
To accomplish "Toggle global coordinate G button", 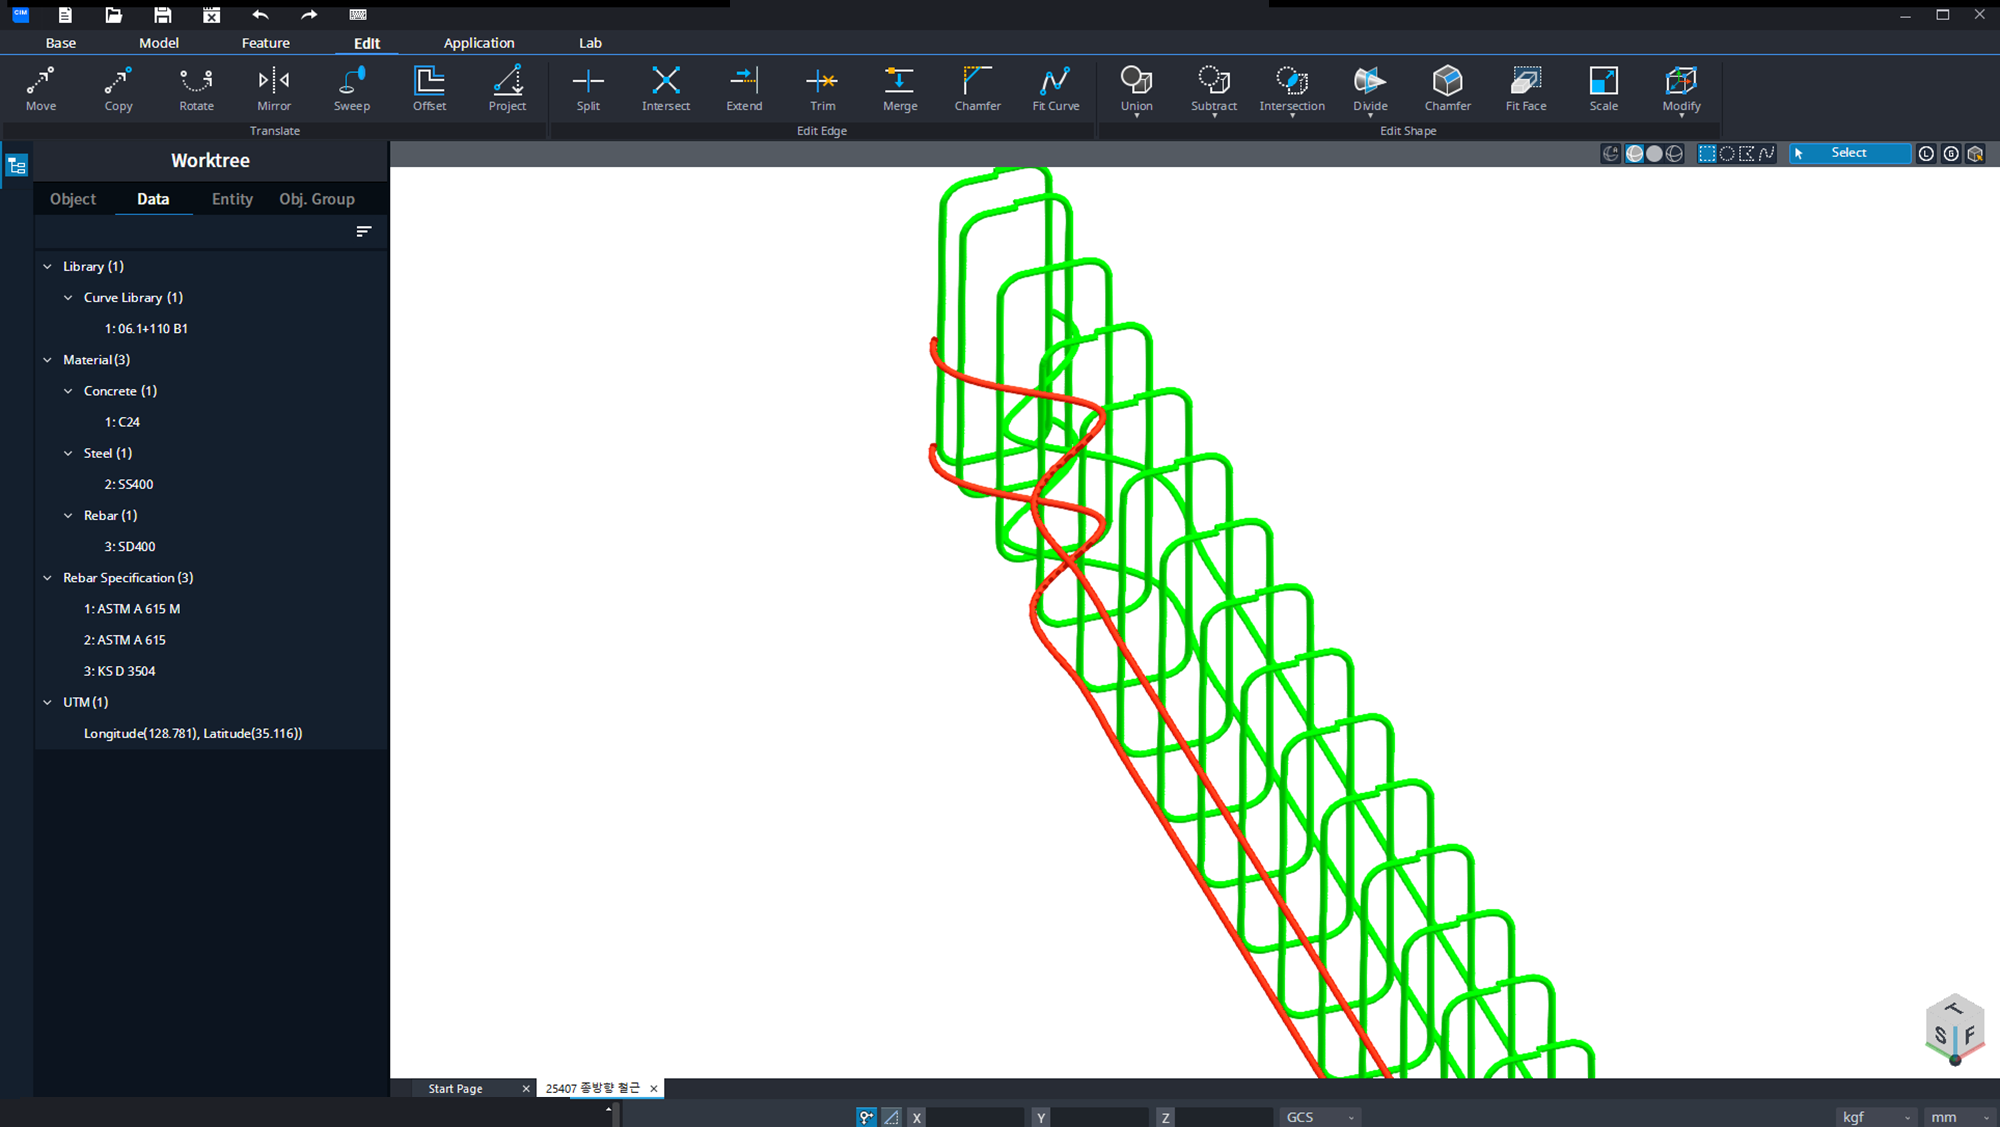I will [1951, 153].
